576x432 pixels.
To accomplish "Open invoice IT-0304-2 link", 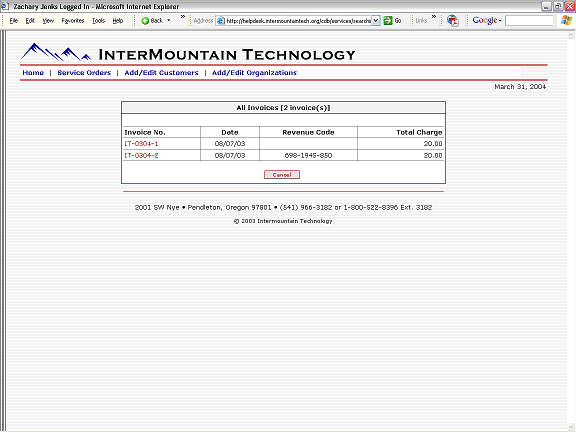I will [x=141, y=155].
